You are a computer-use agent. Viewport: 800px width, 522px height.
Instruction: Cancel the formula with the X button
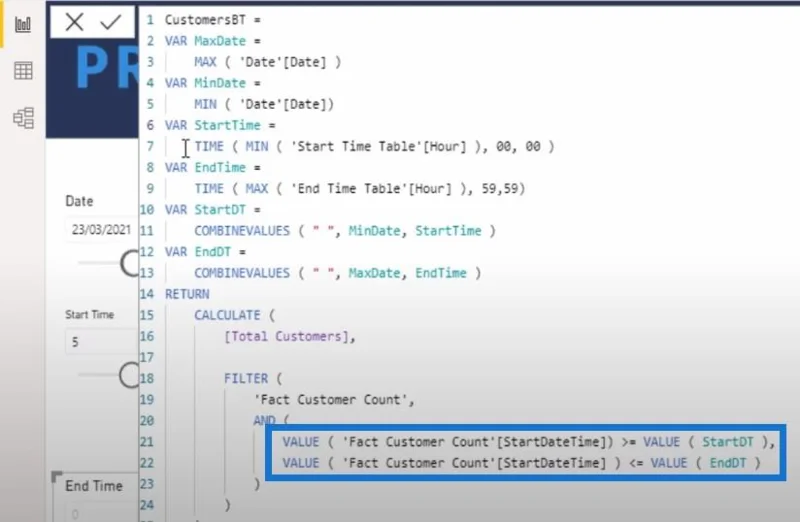click(x=74, y=22)
